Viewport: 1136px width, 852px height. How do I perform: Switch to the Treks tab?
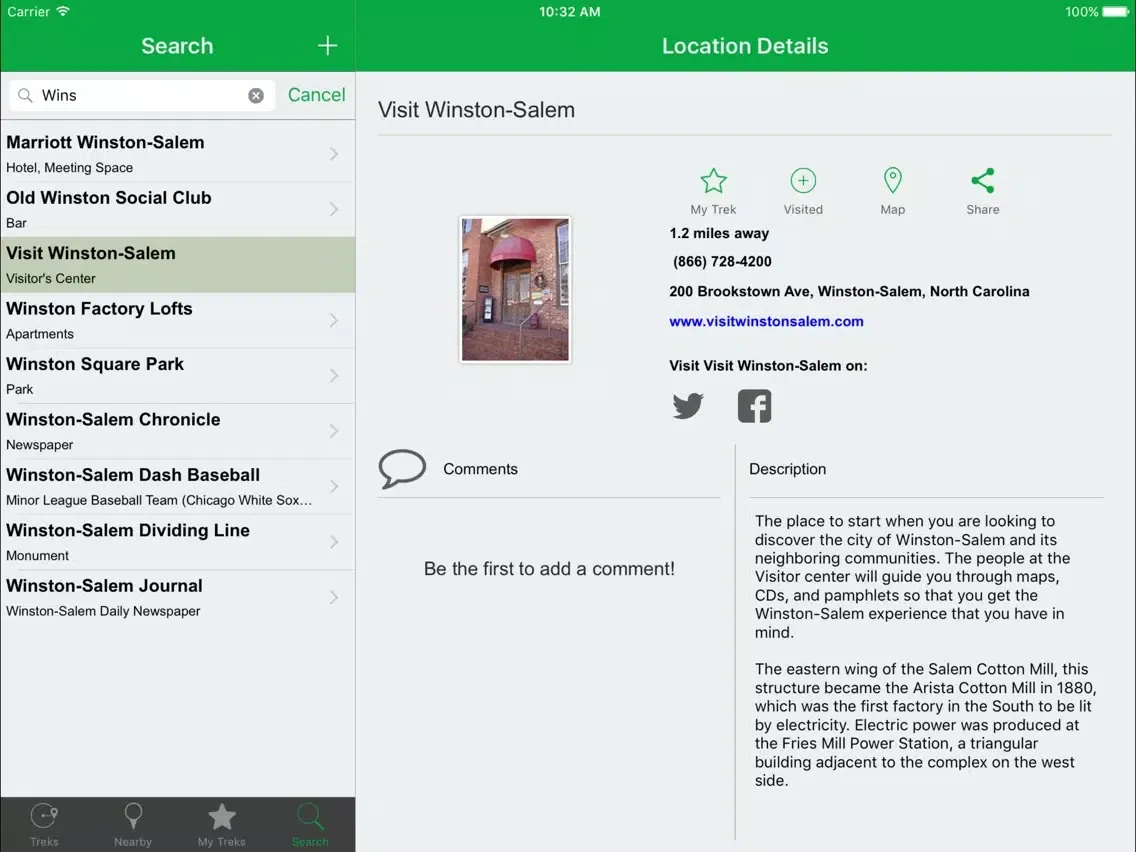[x=44, y=825]
